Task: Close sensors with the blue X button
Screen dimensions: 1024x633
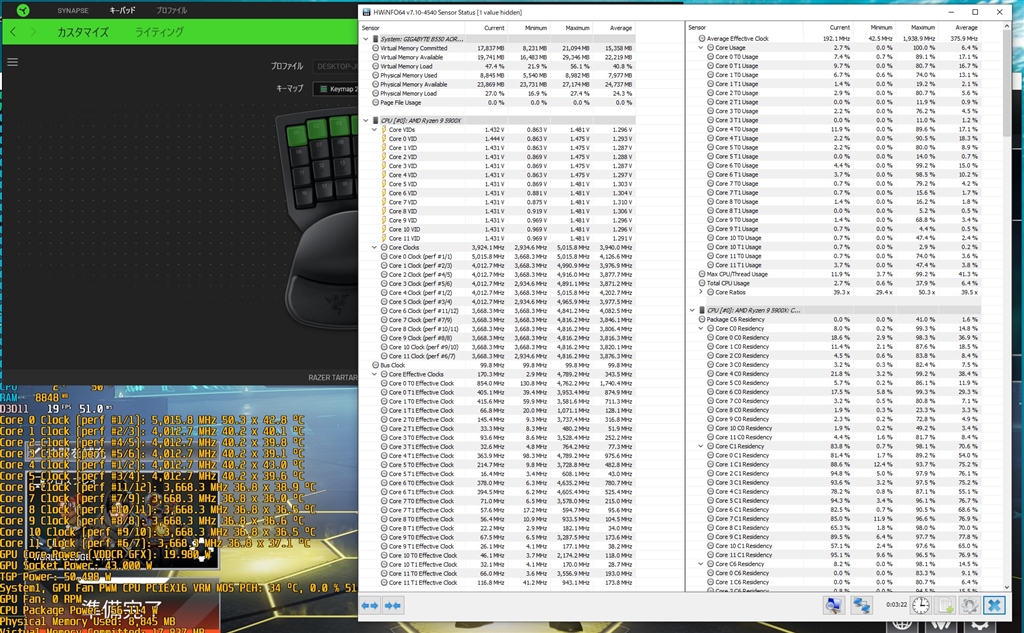Action: (x=993, y=605)
